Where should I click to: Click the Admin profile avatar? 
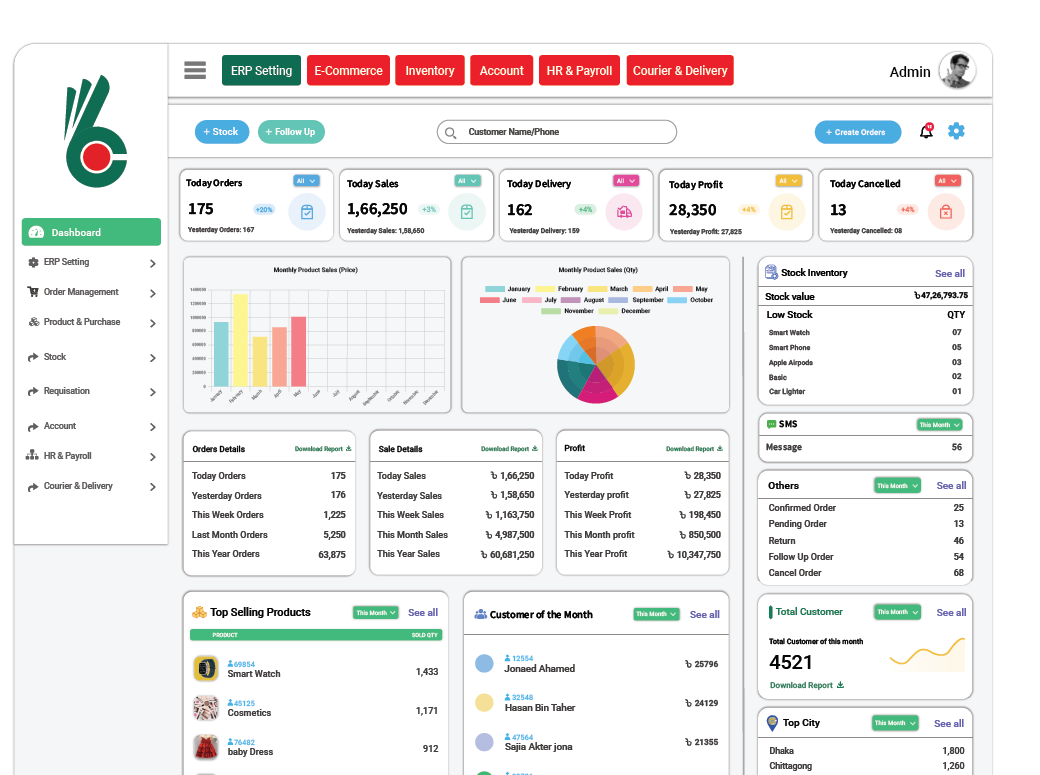957,71
